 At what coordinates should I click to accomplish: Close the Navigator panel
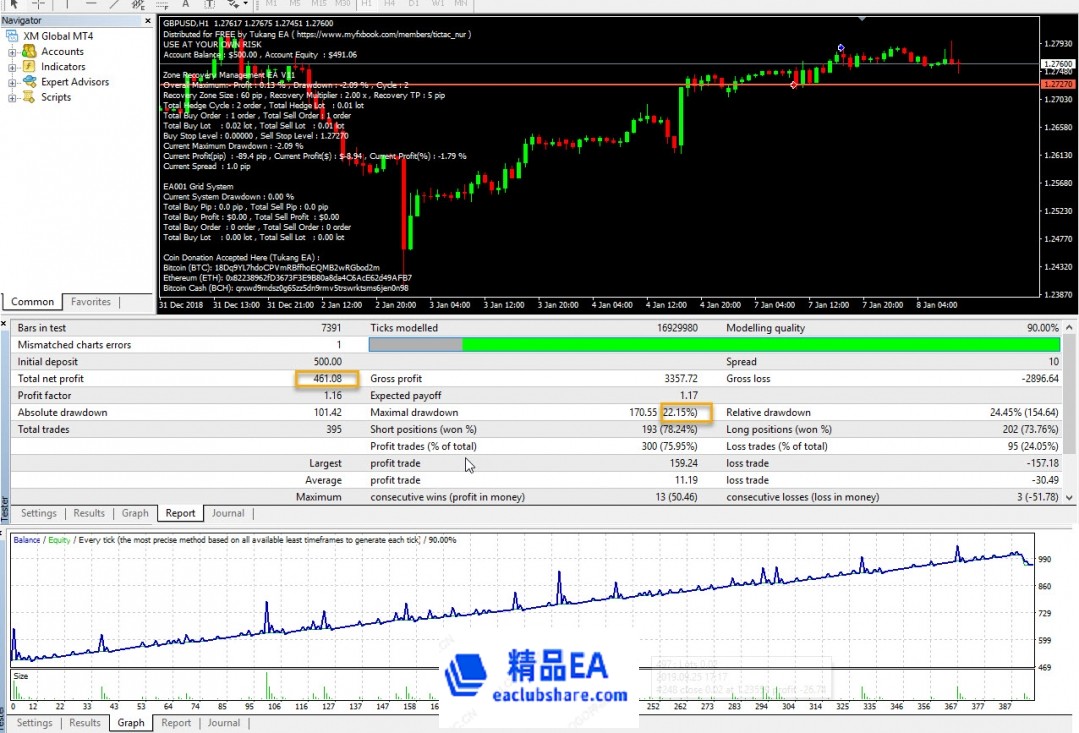148,20
